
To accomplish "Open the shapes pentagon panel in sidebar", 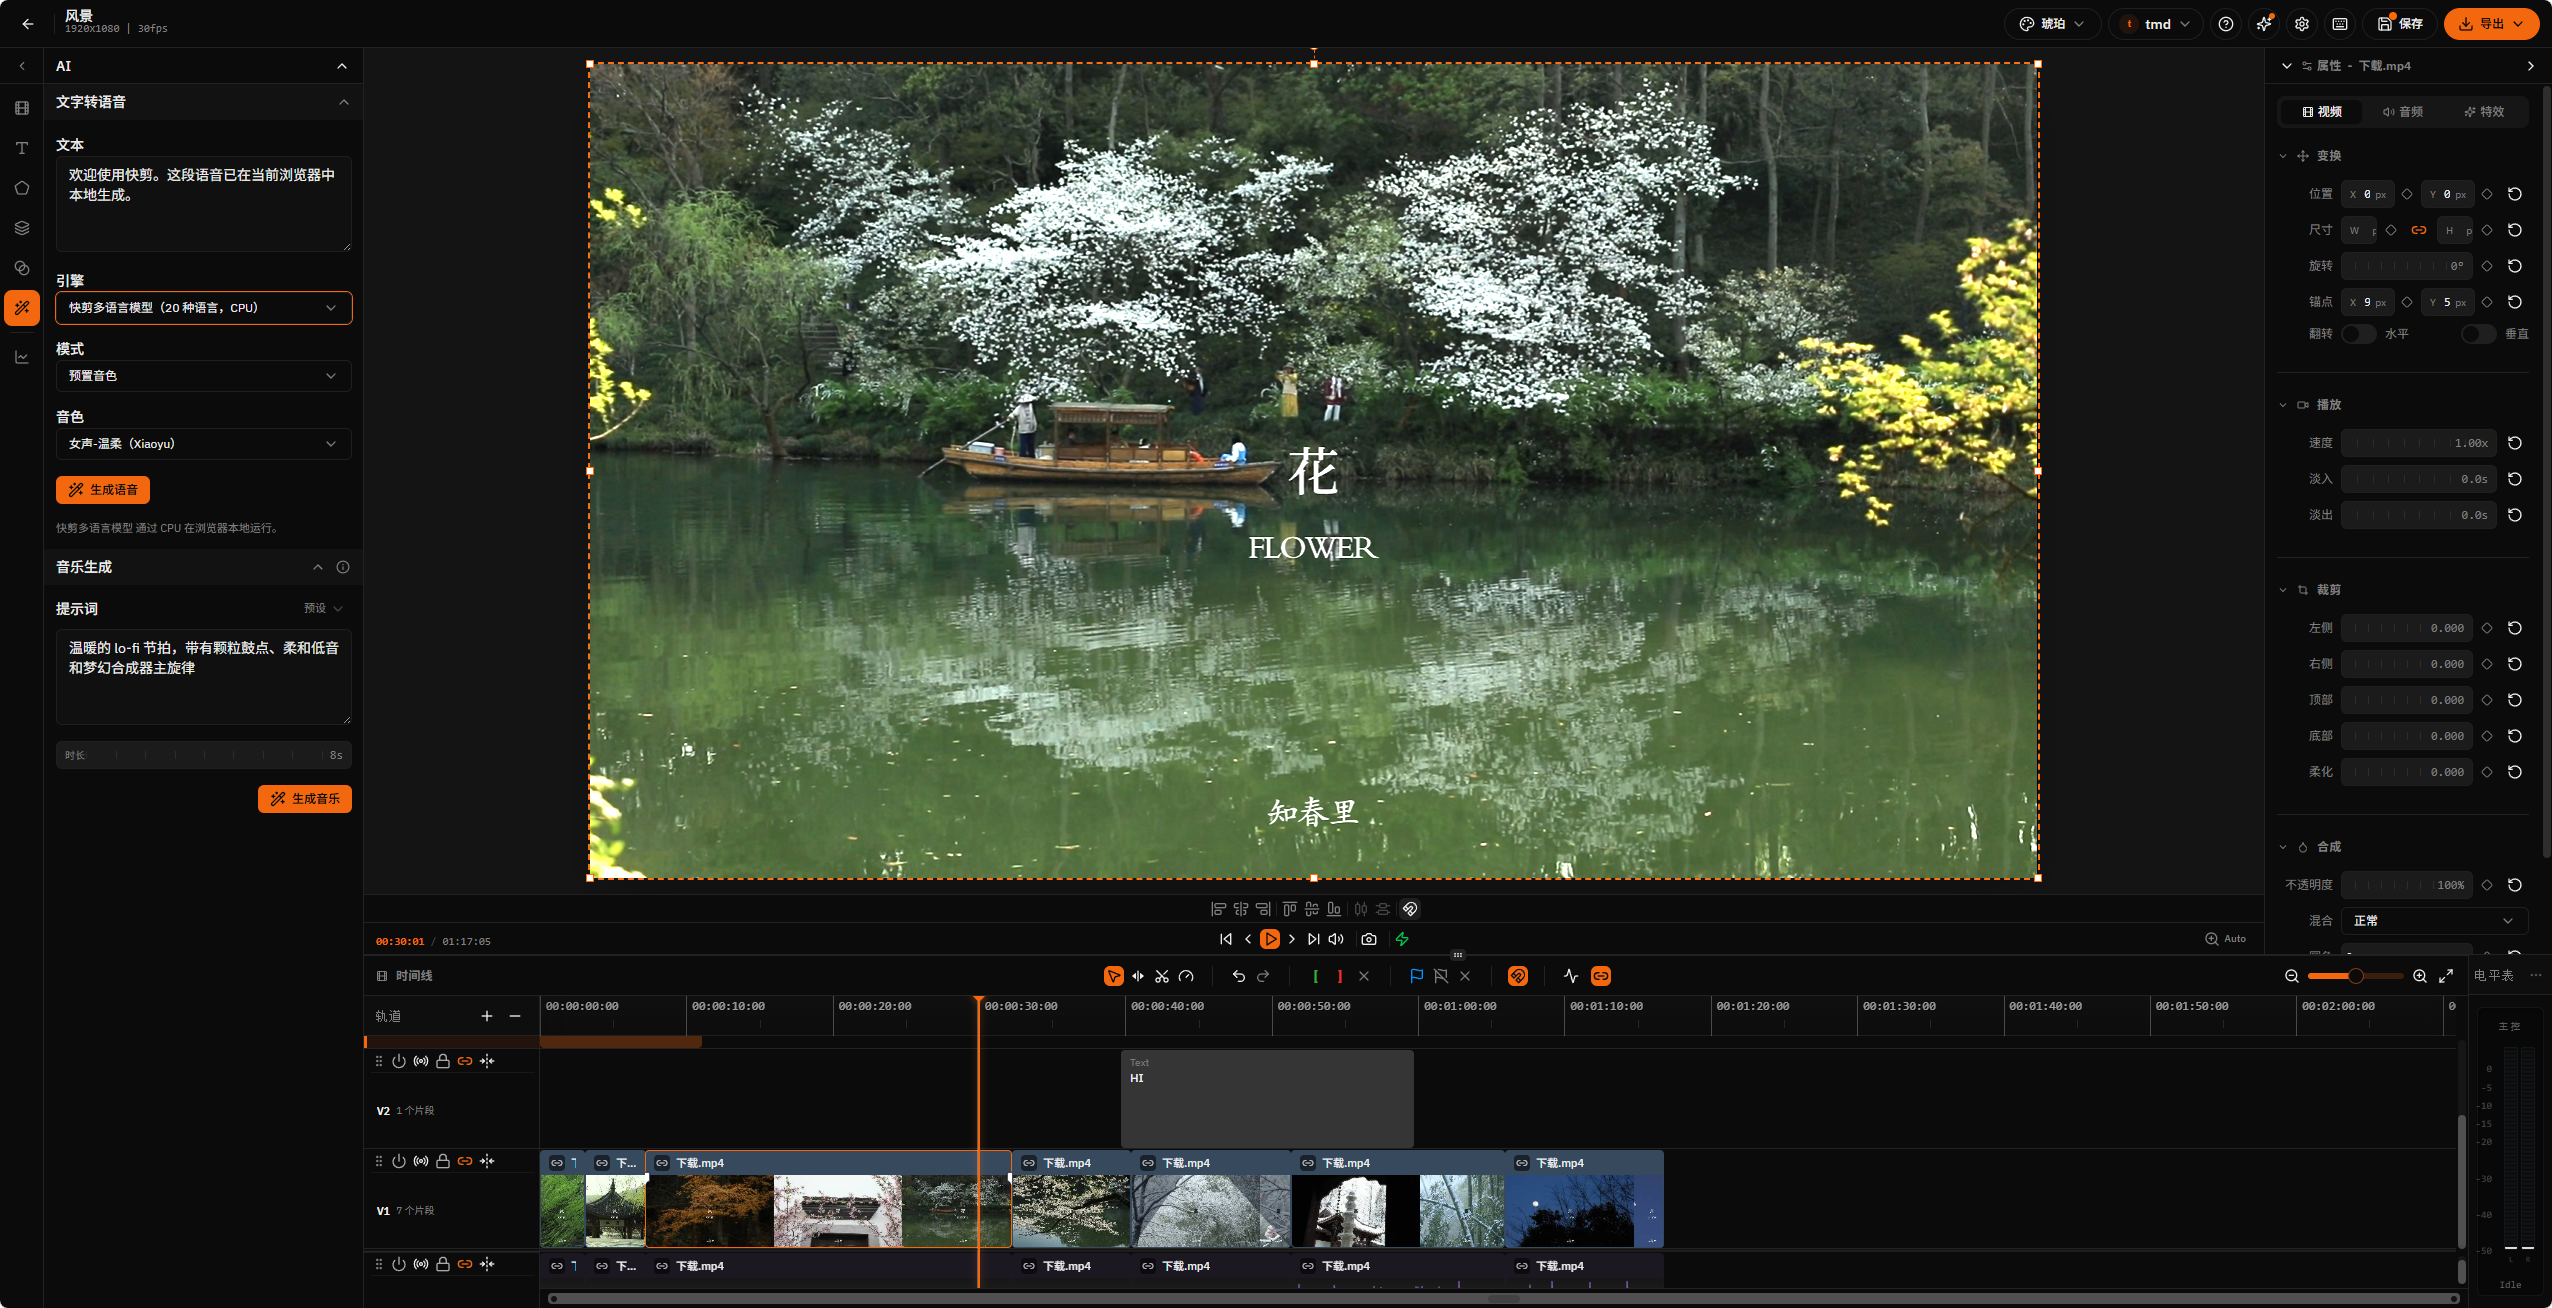I will click(22, 188).
